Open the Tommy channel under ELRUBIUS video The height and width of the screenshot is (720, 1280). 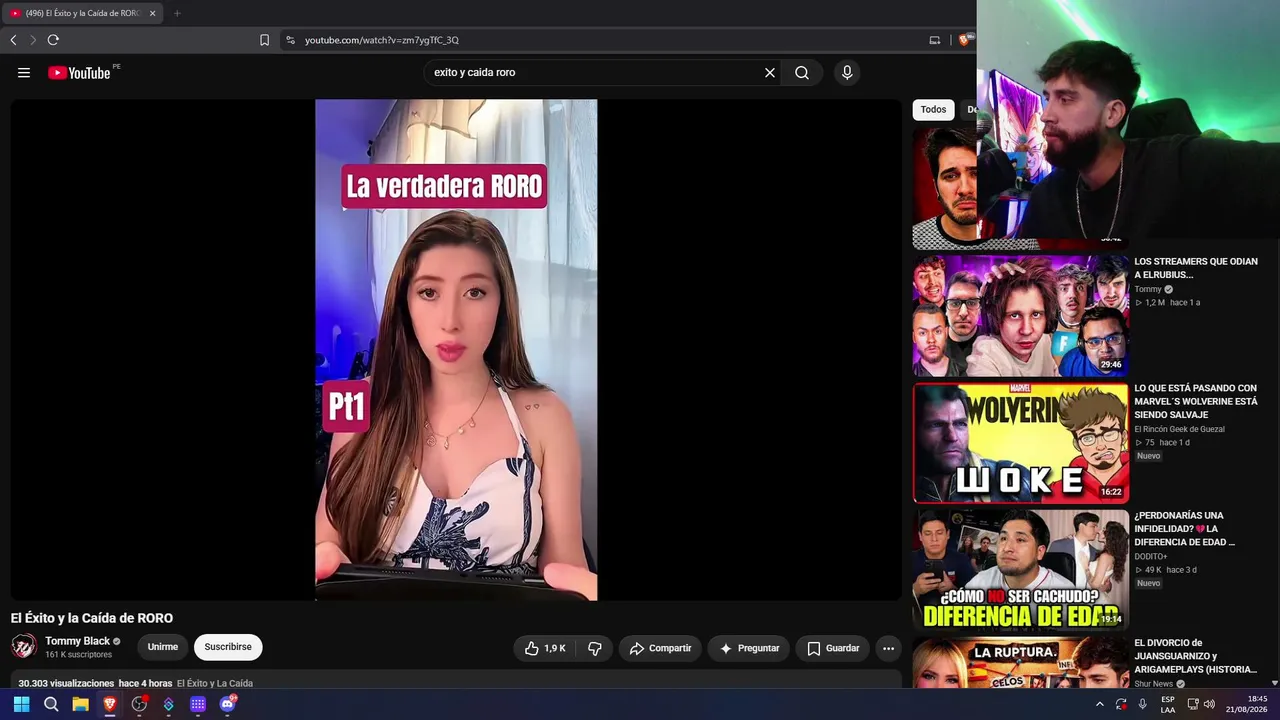(1148, 289)
